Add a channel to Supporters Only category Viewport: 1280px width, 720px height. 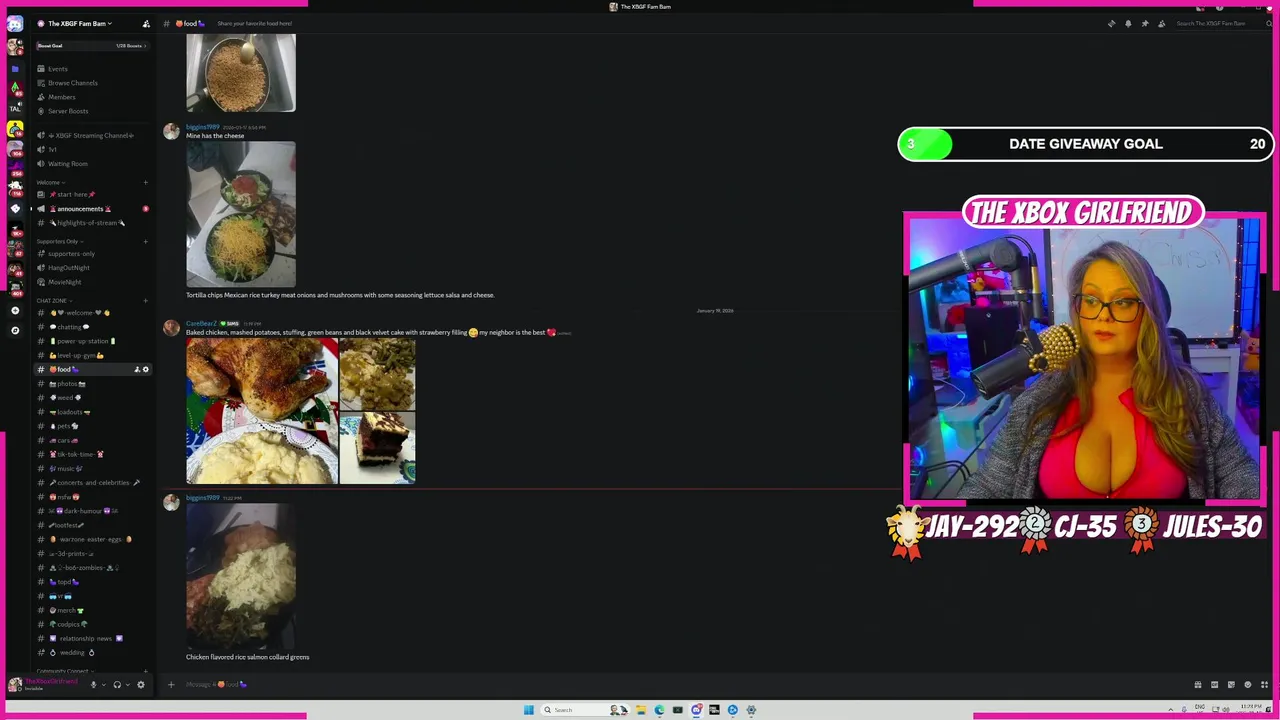pyautogui.click(x=145, y=241)
